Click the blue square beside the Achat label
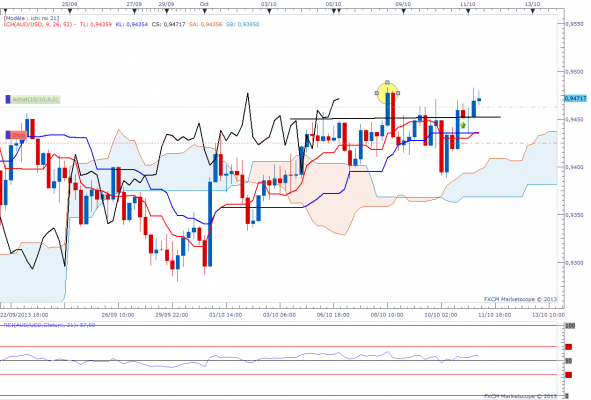 [8, 99]
